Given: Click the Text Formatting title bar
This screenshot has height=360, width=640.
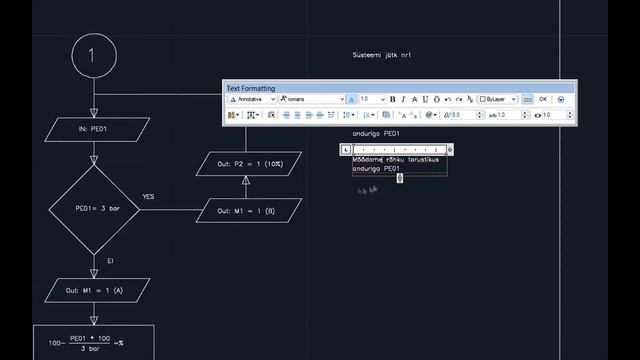Looking at the screenshot, I should 400,88.
